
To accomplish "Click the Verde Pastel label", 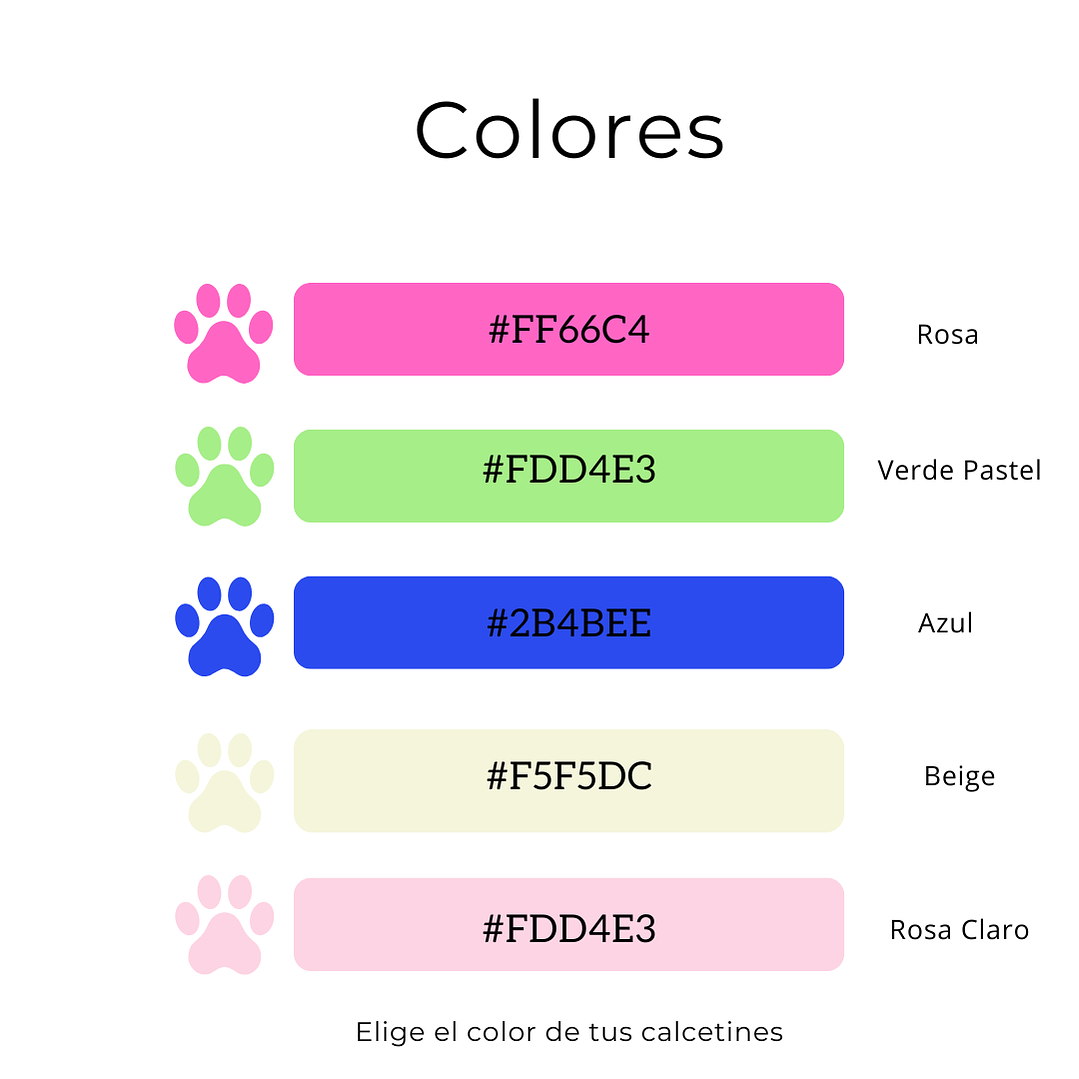I will point(959,470).
